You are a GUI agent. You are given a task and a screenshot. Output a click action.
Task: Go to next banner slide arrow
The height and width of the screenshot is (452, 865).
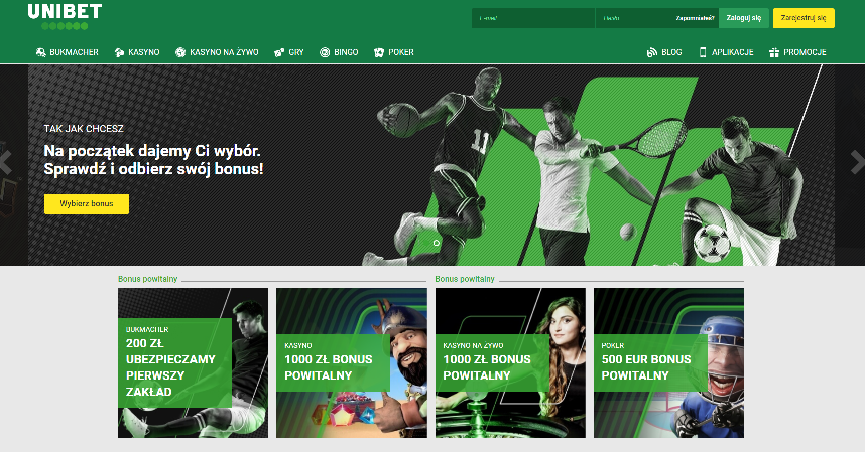point(858,163)
